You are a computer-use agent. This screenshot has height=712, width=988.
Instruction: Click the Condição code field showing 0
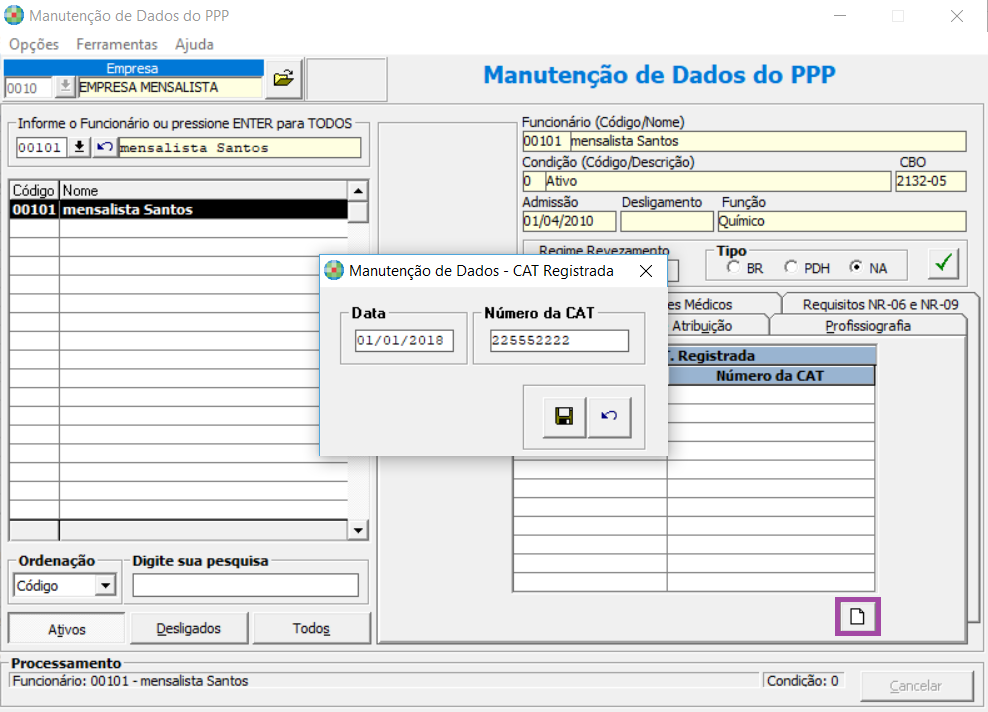point(533,181)
